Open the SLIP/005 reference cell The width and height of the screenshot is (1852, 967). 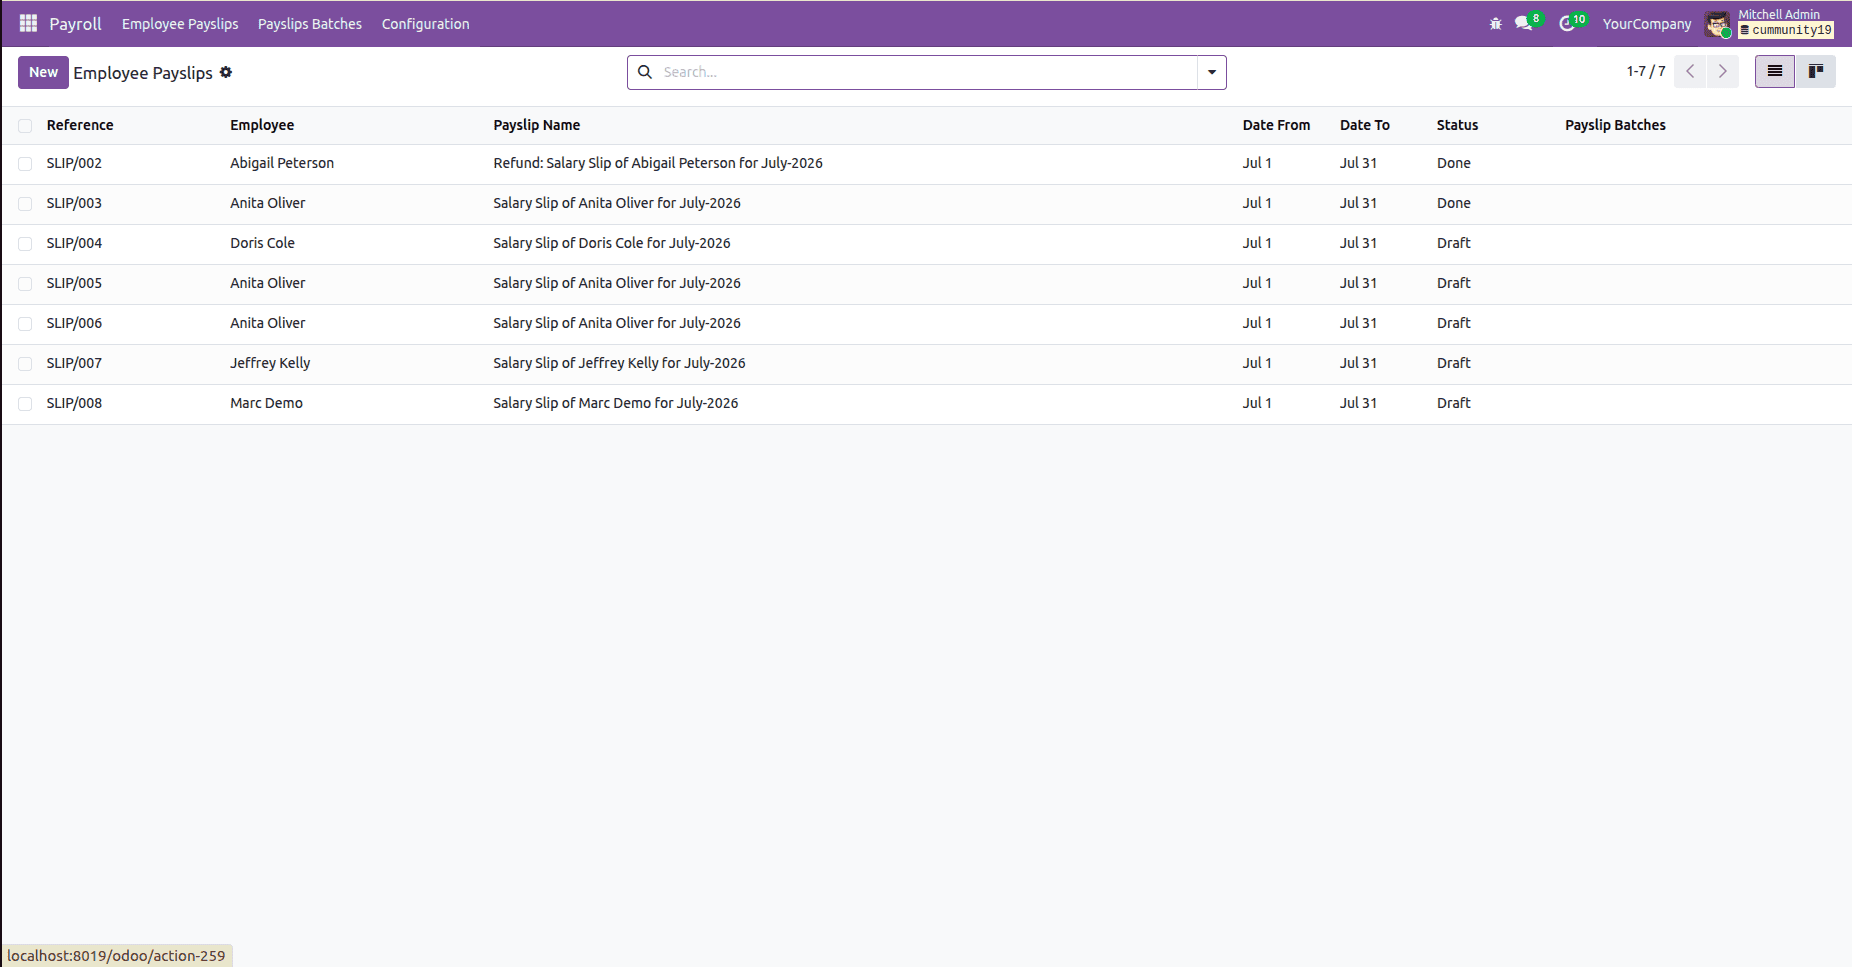click(x=74, y=283)
